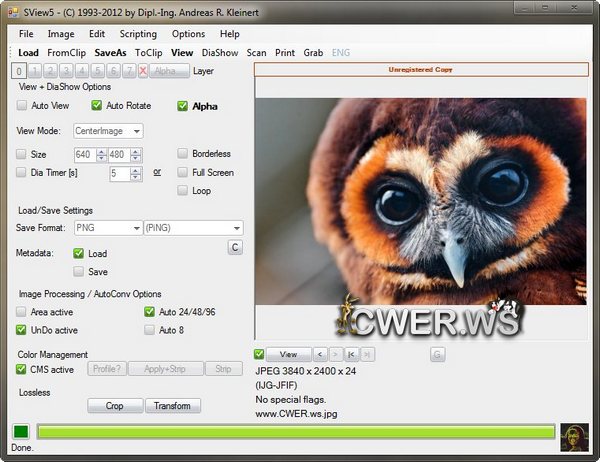Click the dark green status color square
Viewport: 600px width, 462px height.
point(21,432)
